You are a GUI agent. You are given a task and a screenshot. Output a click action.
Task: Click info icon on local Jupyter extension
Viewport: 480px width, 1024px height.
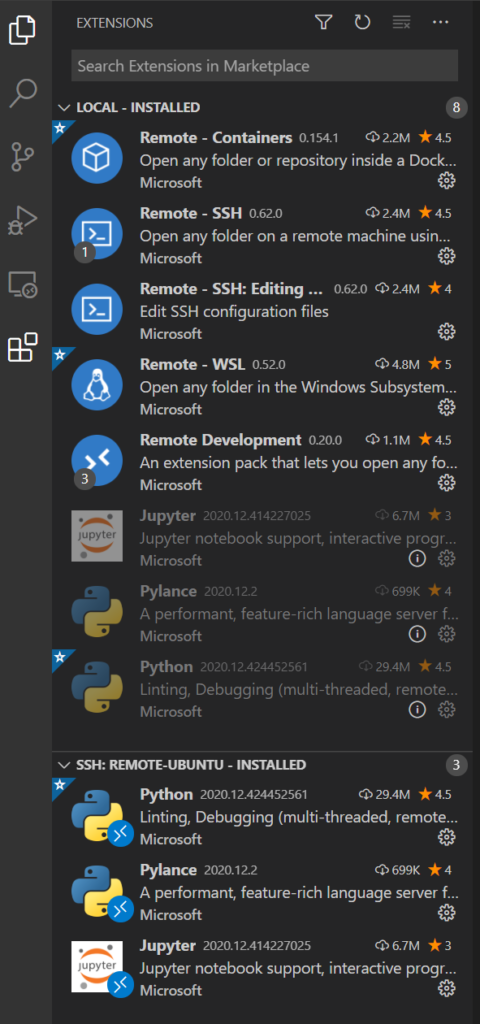pos(417,558)
